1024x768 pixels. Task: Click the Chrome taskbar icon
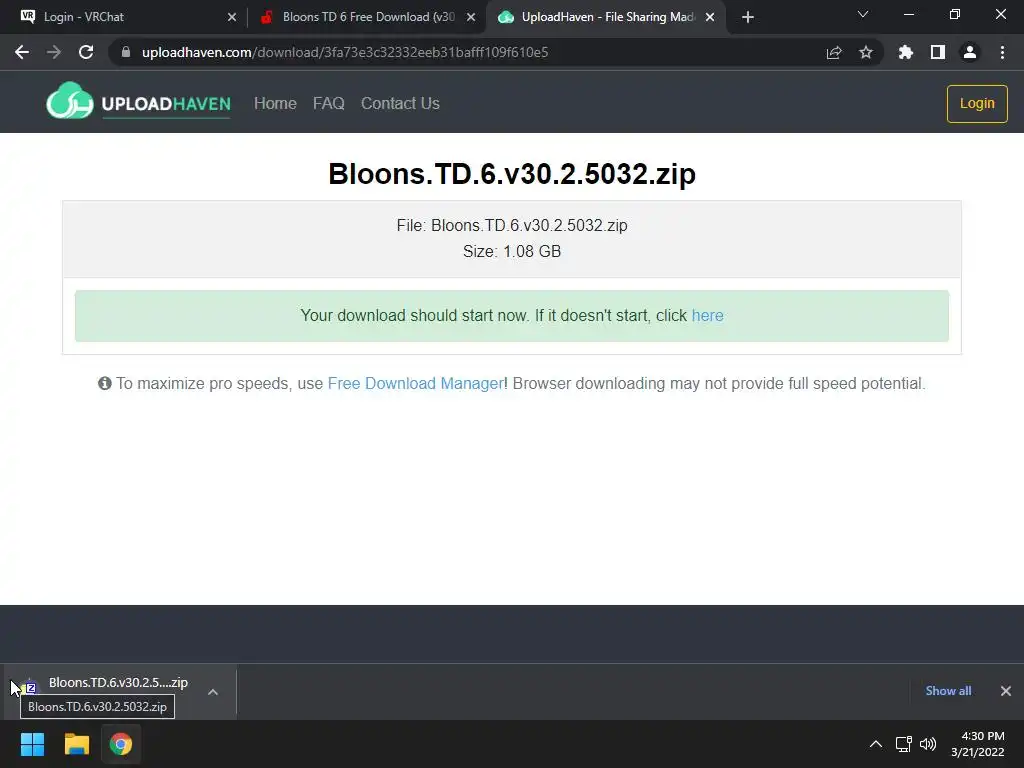pyautogui.click(x=121, y=744)
